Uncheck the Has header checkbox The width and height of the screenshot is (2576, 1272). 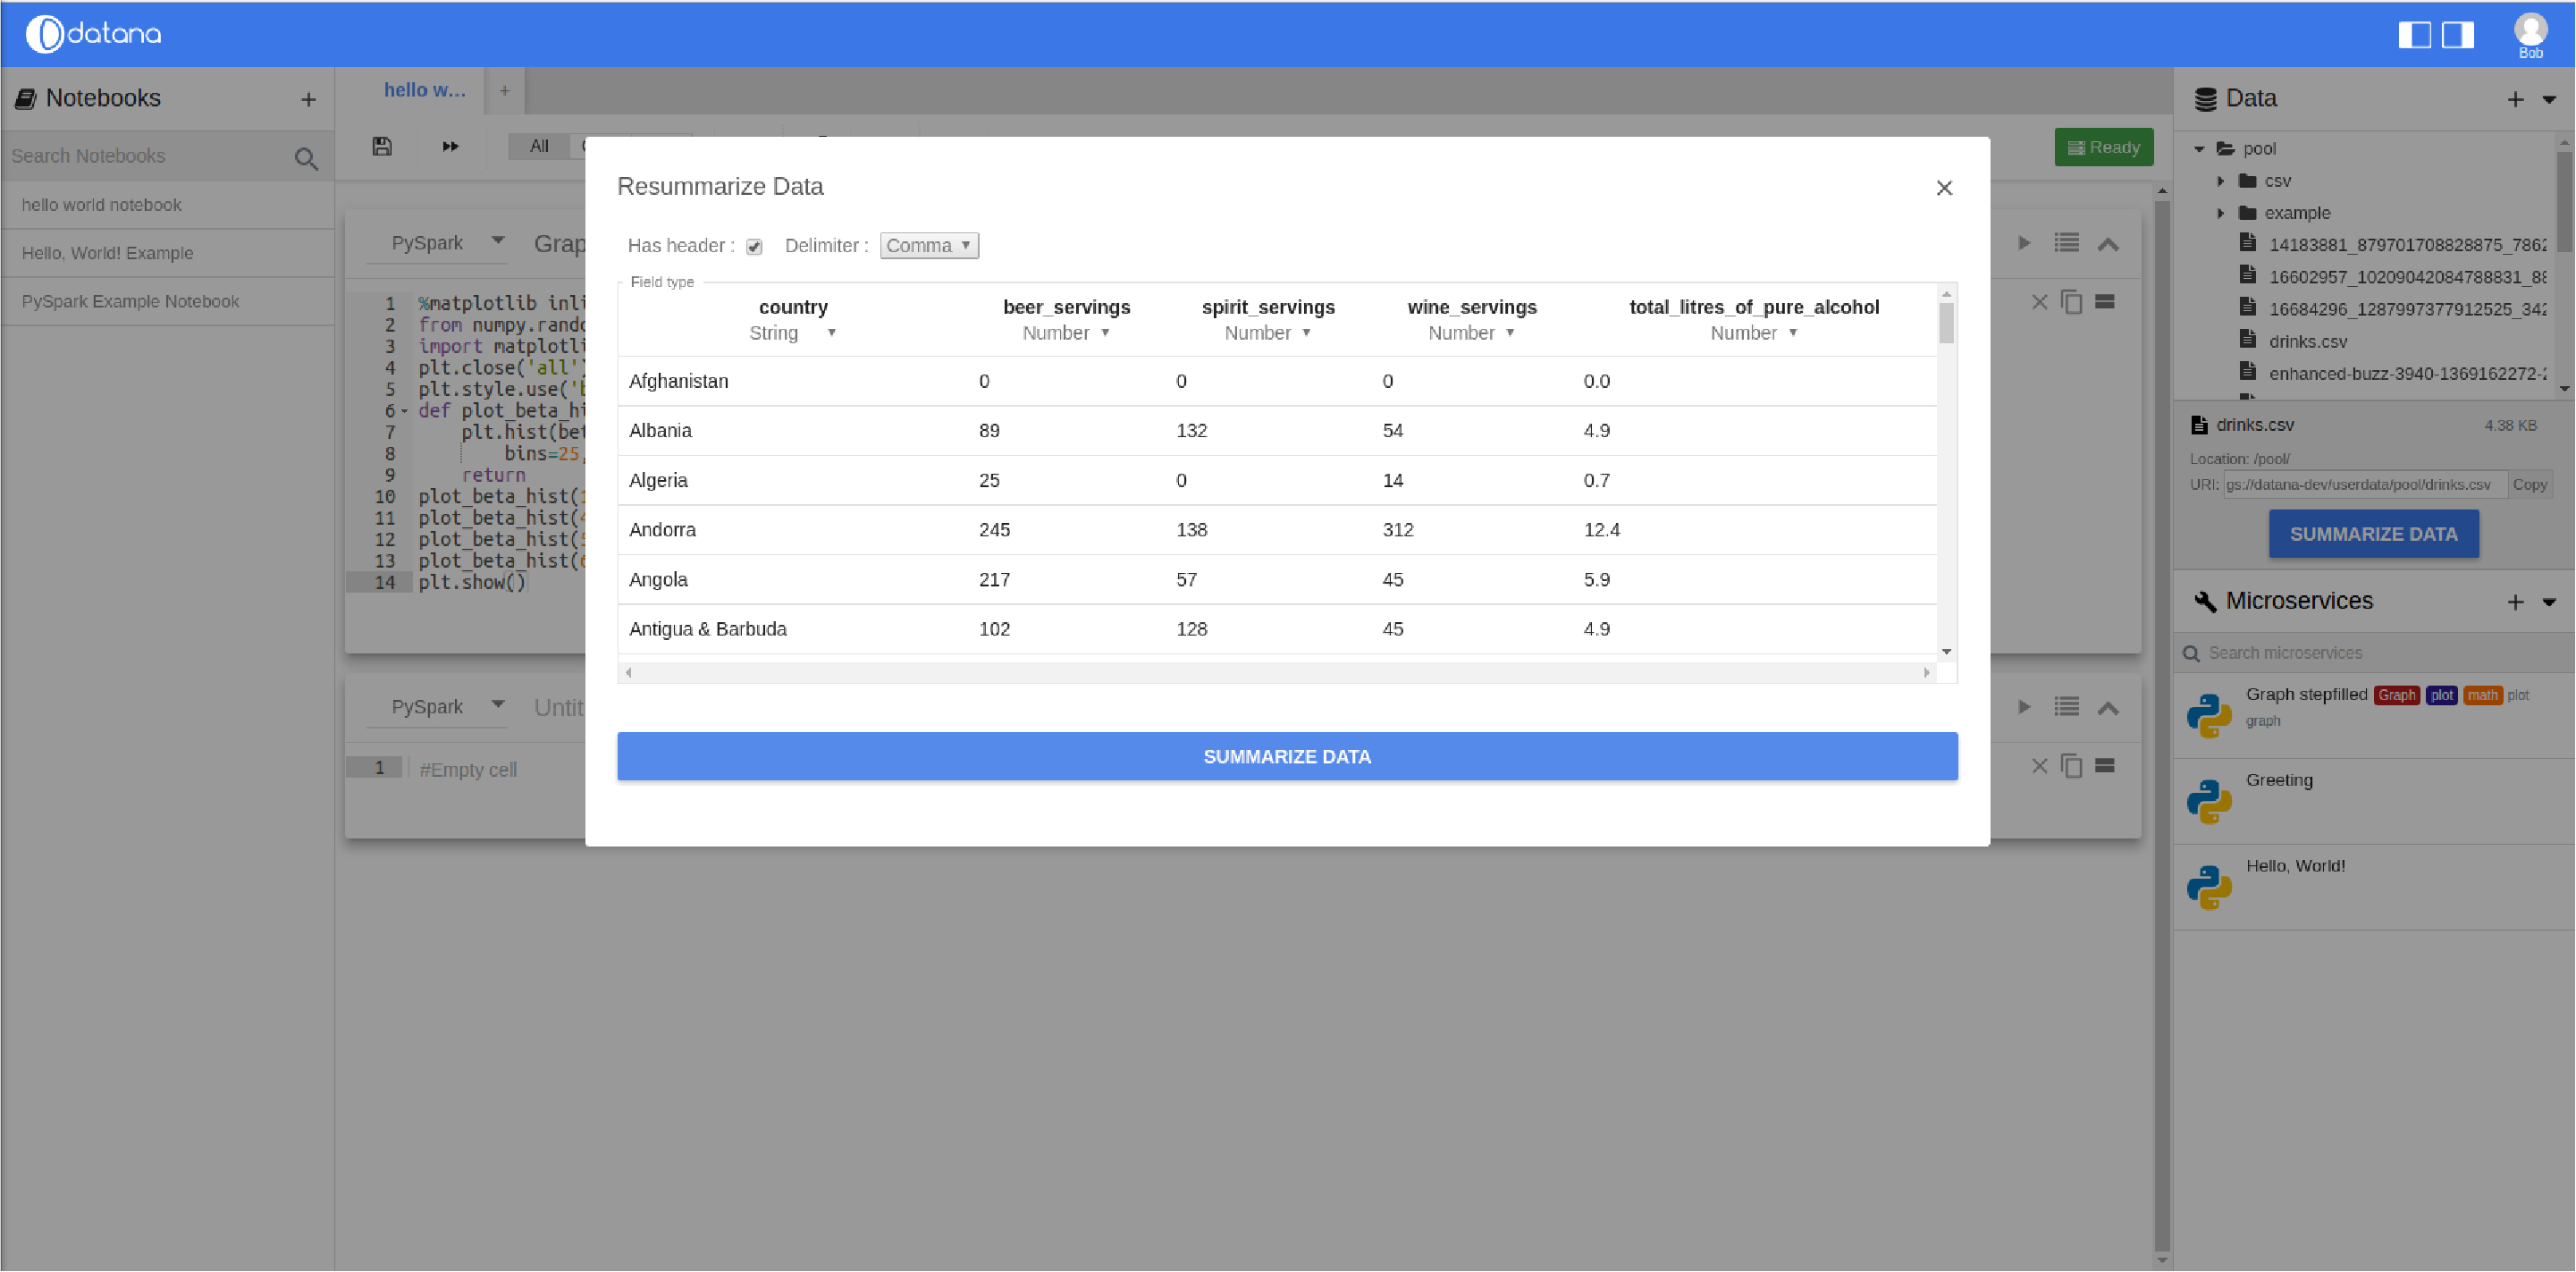754,246
